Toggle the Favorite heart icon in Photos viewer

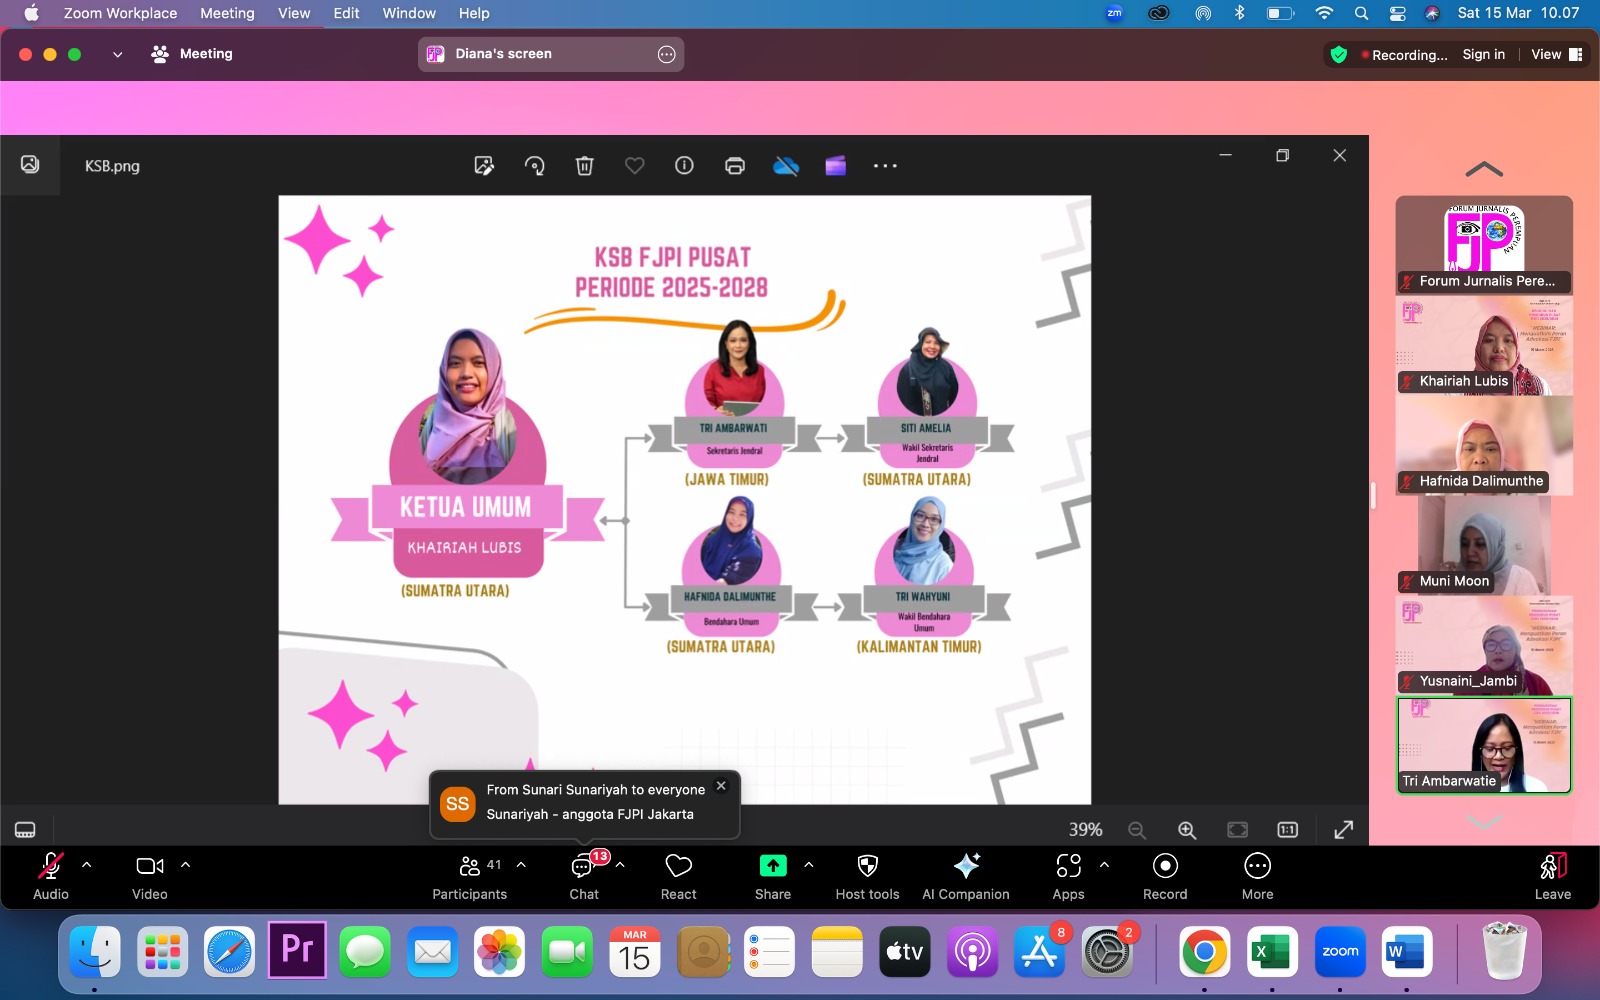(x=635, y=166)
